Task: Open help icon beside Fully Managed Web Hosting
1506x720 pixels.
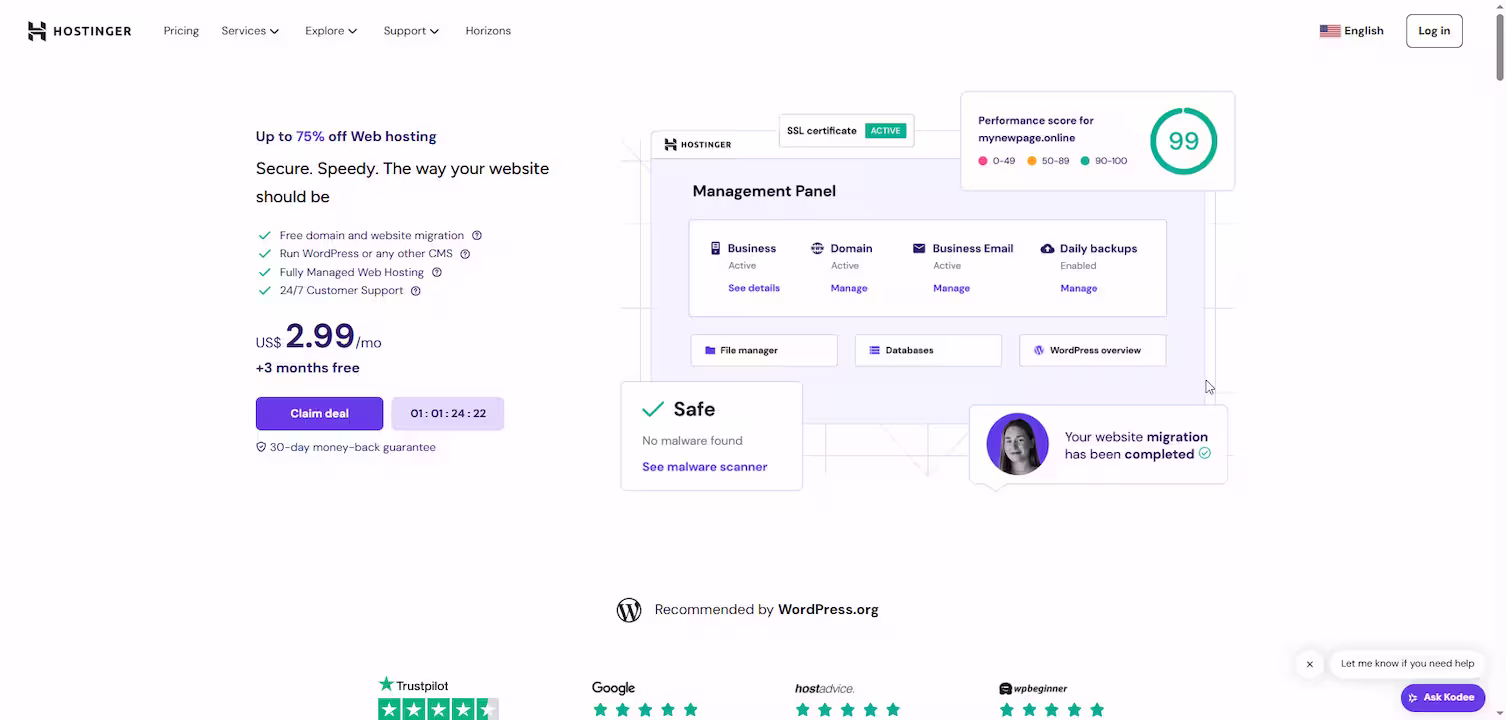Action: pyautogui.click(x=437, y=272)
